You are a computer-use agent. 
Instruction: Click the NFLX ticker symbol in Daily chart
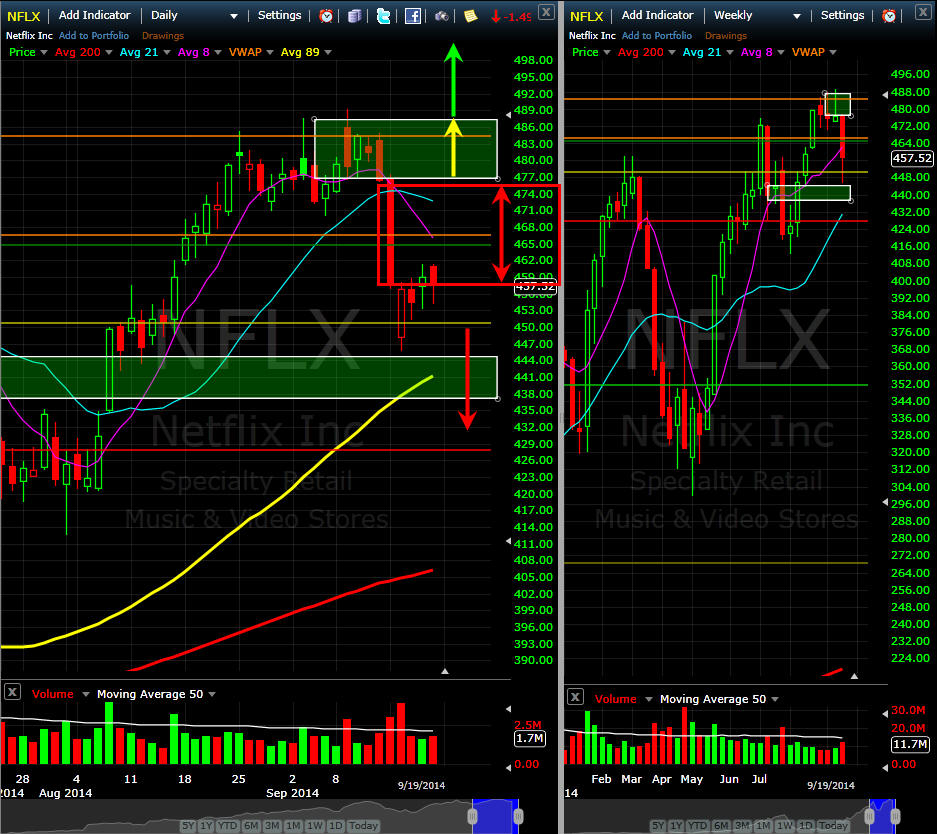23,17
